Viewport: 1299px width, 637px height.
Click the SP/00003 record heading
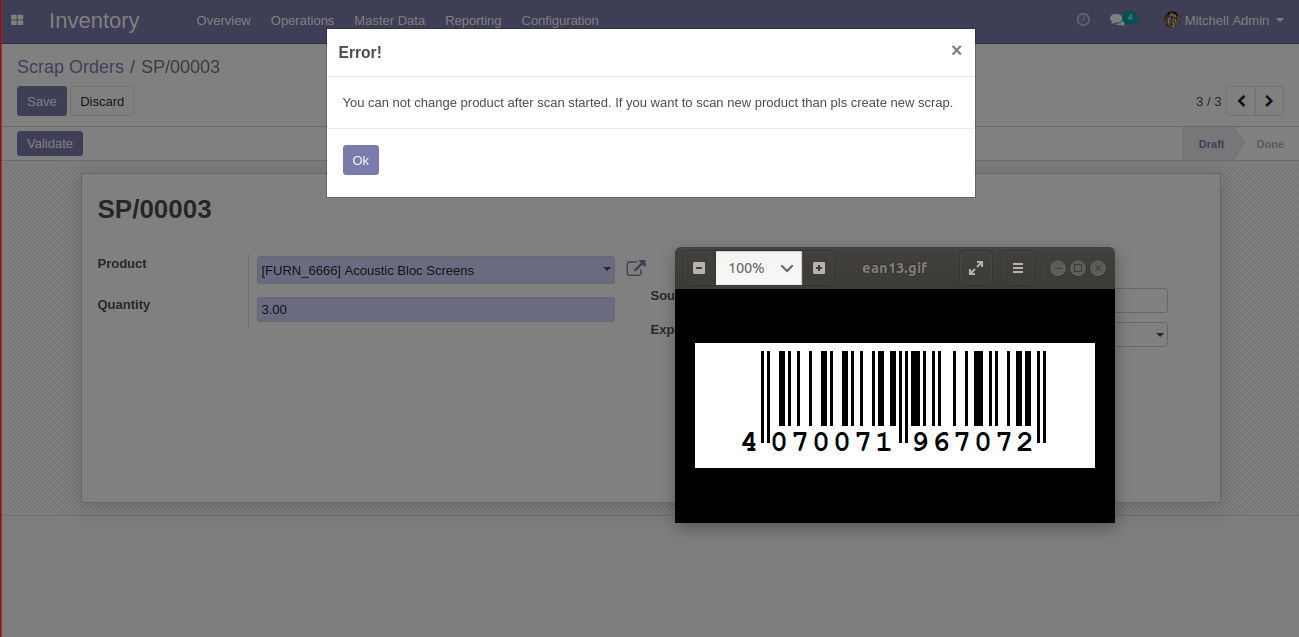155,209
